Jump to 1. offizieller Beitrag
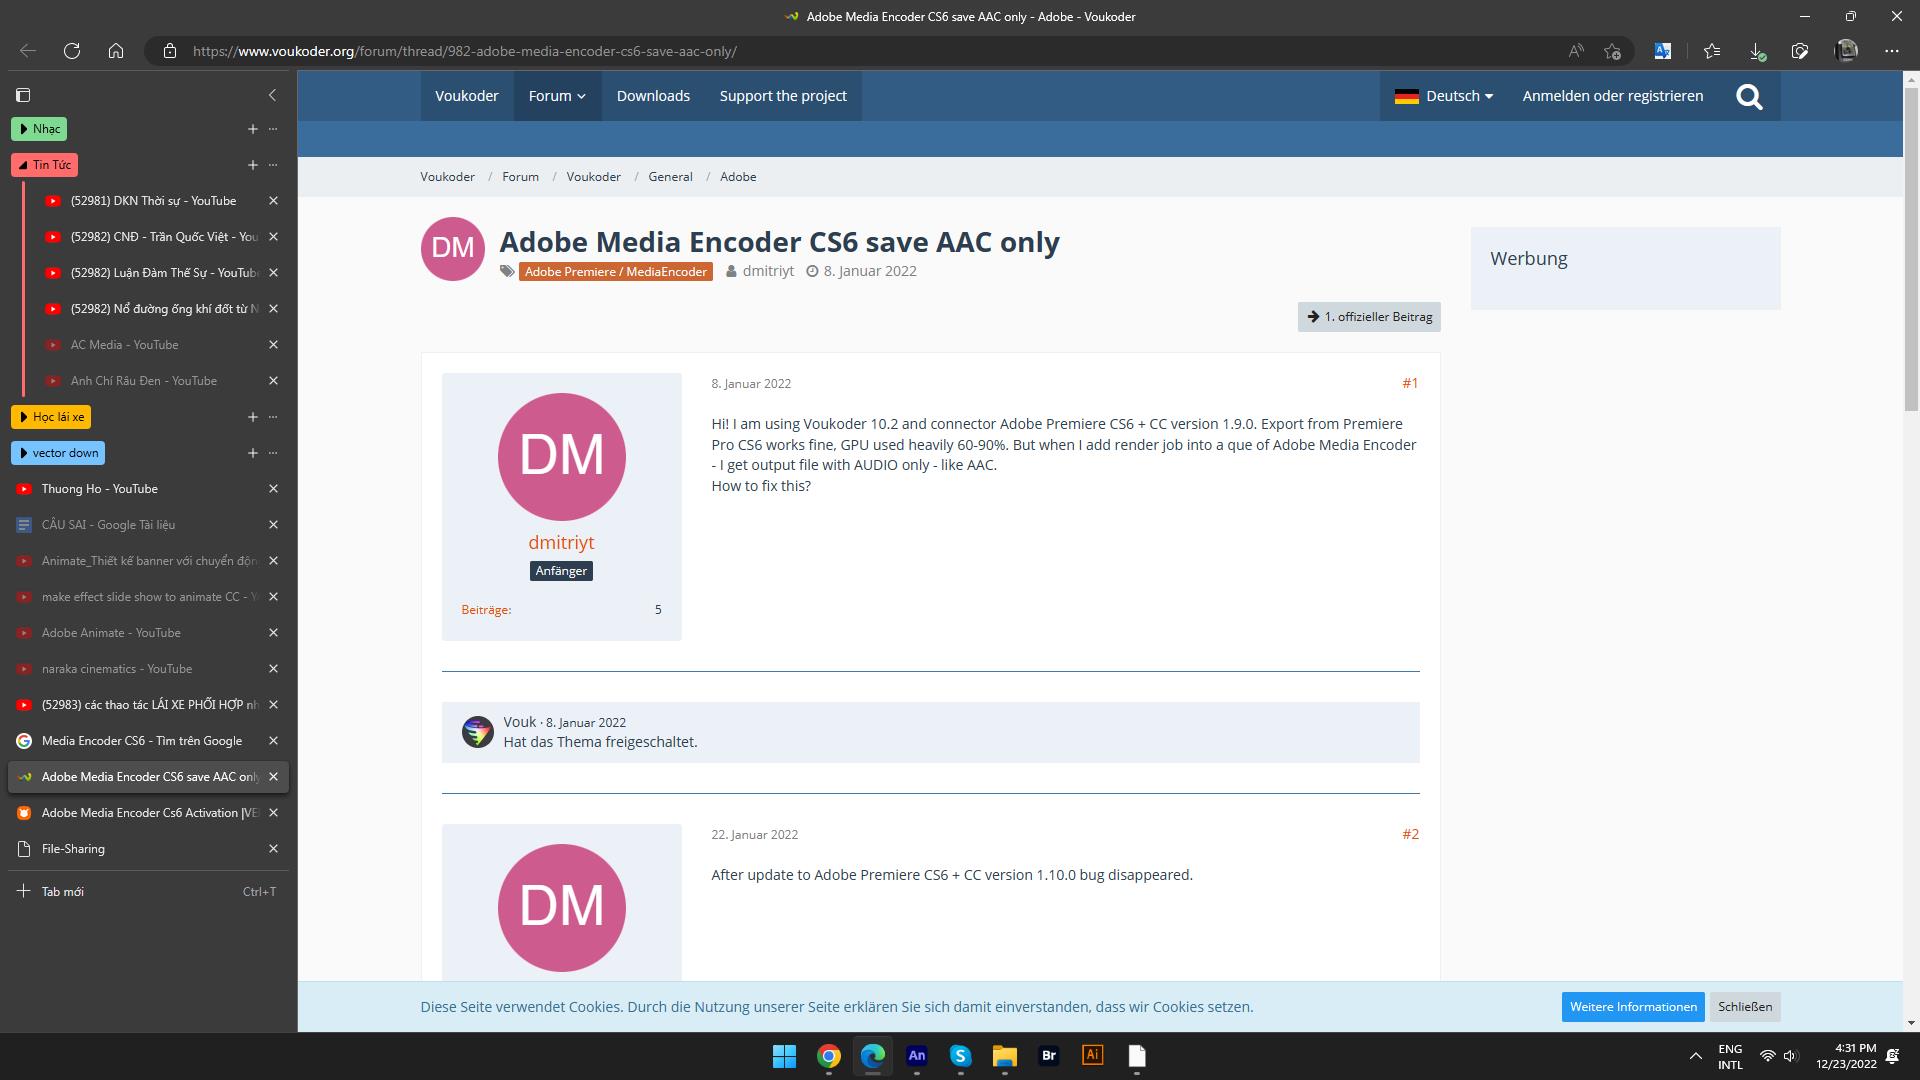Viewport: 1920px width, 1080px height. pyautogui.click(x=1368, y=317)
